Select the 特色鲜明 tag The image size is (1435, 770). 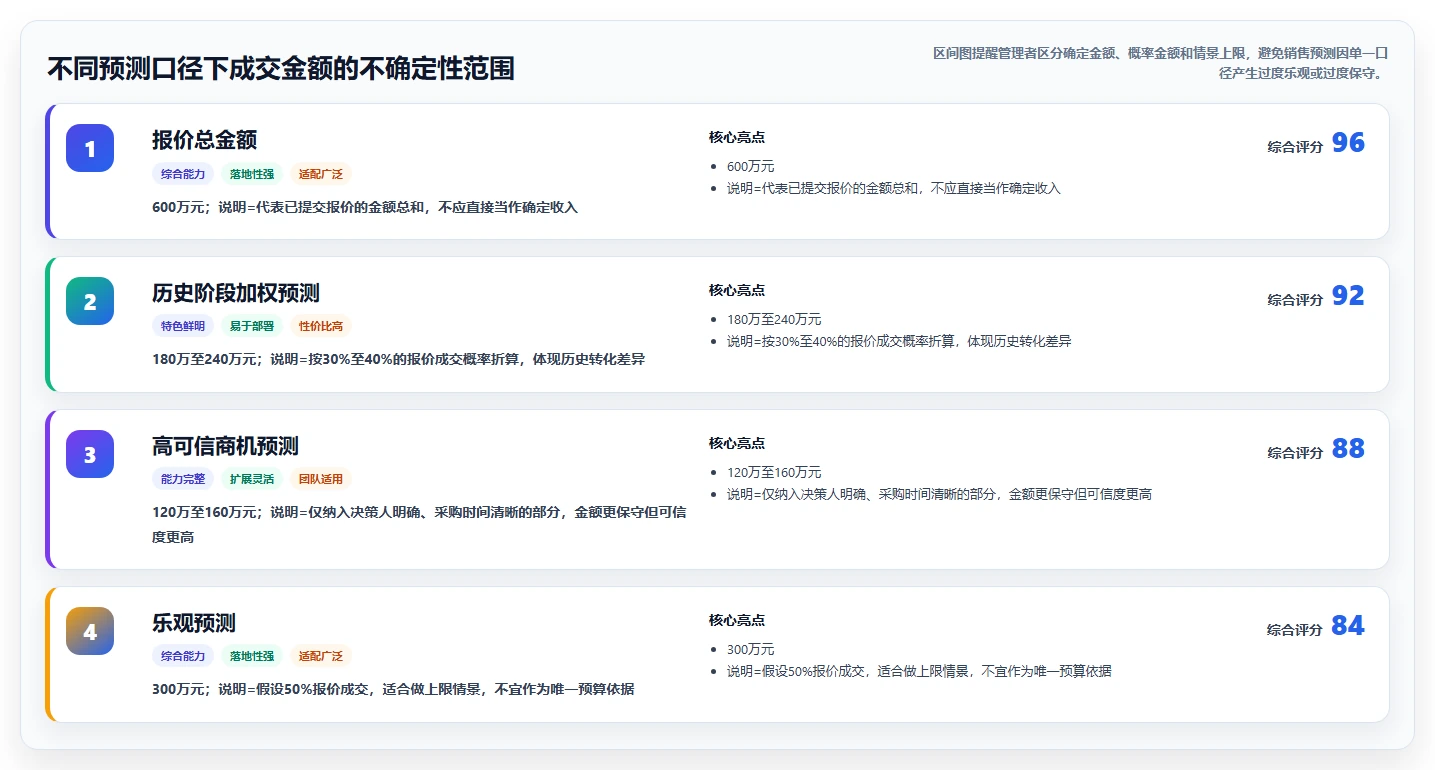click(x=183, y=326)
